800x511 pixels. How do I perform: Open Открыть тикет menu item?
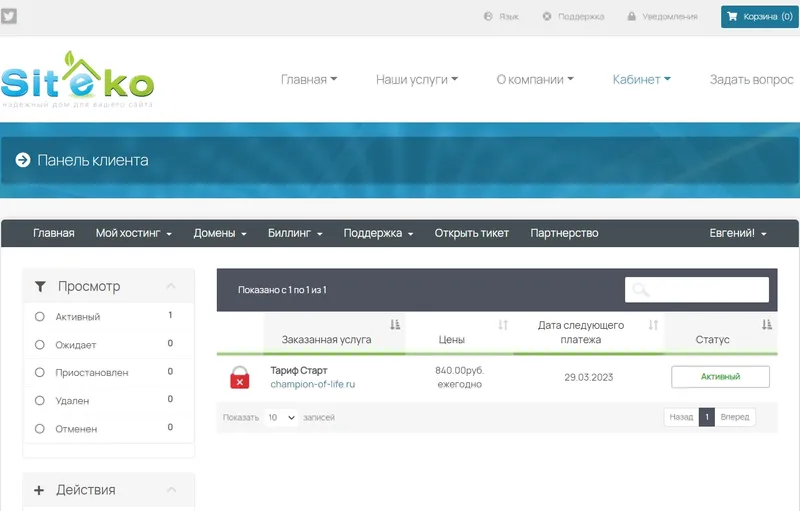tap(471, 233)
